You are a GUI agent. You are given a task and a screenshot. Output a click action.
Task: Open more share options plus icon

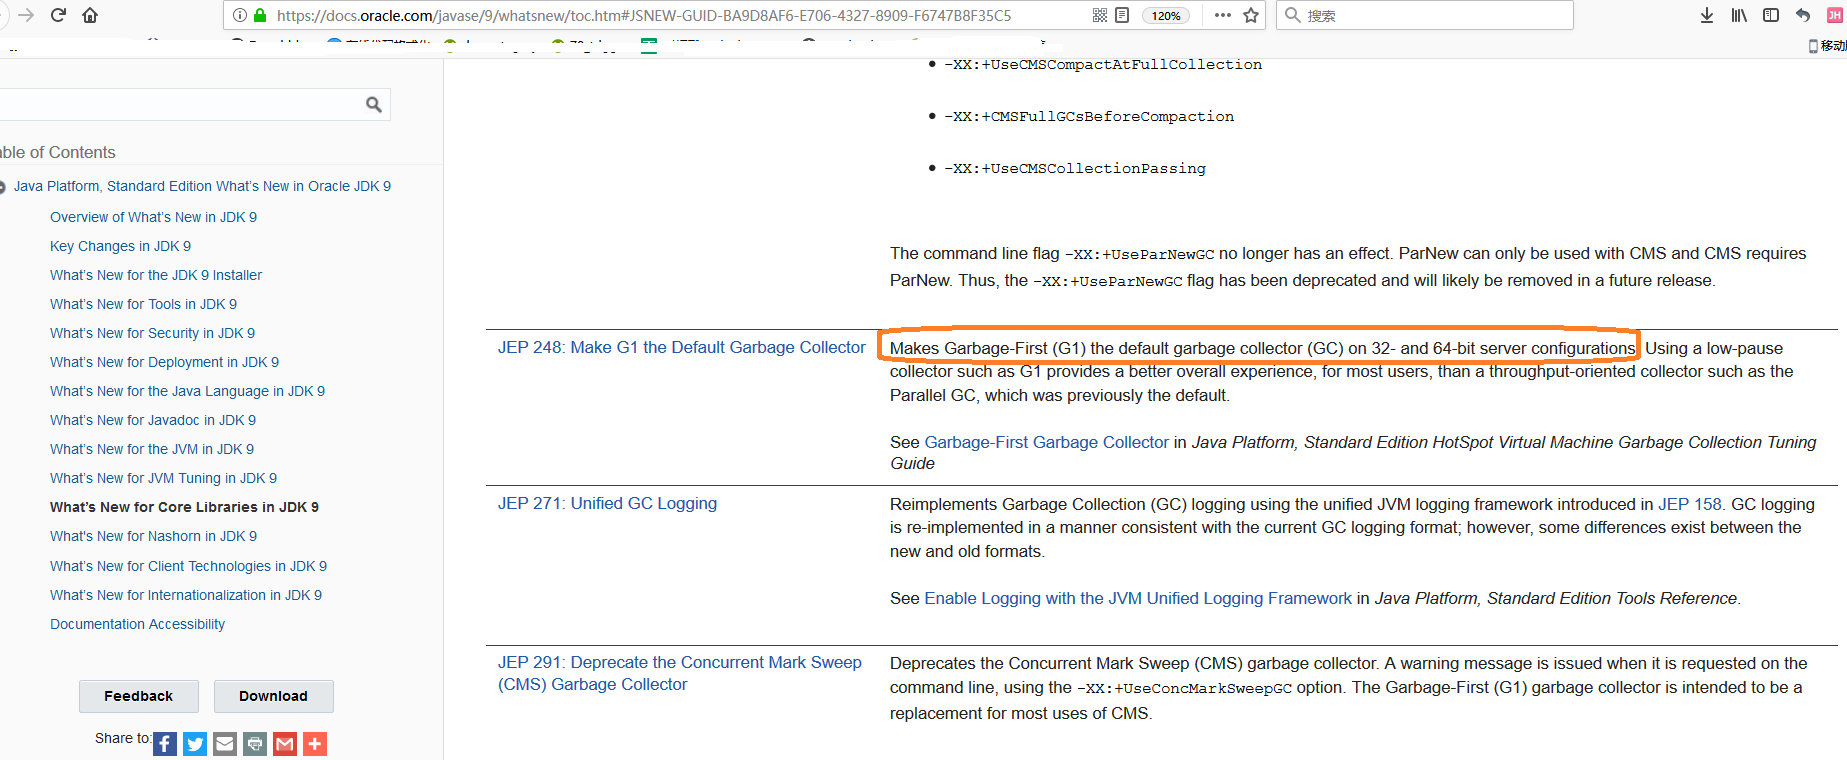coord(315,744)
